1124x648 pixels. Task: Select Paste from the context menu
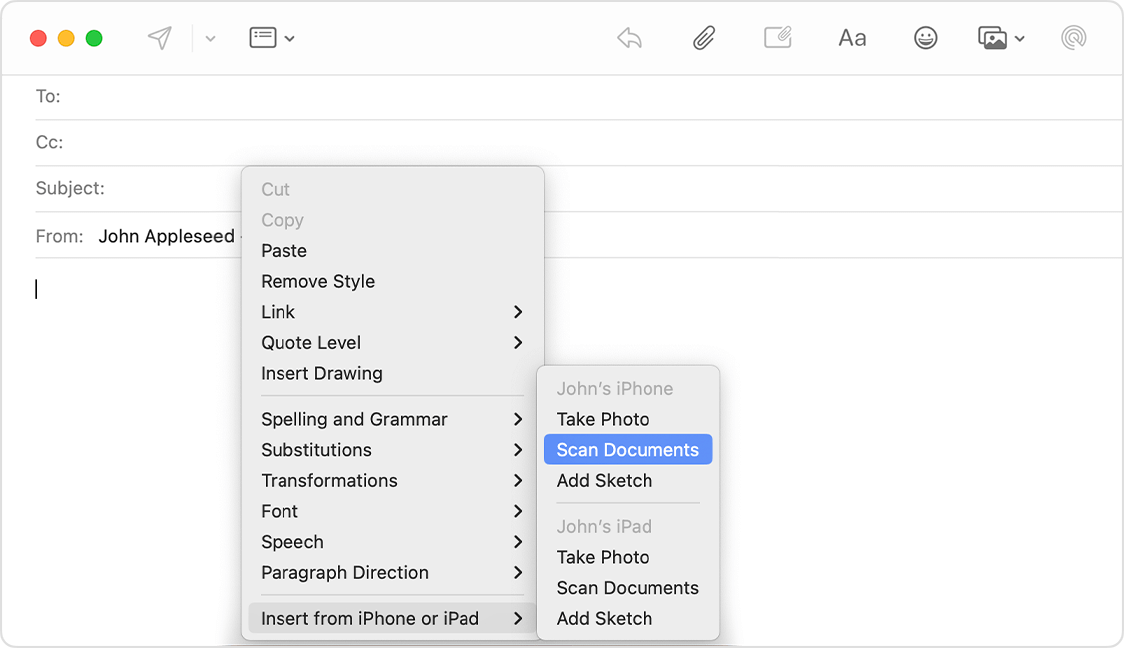tap(284, 250)
